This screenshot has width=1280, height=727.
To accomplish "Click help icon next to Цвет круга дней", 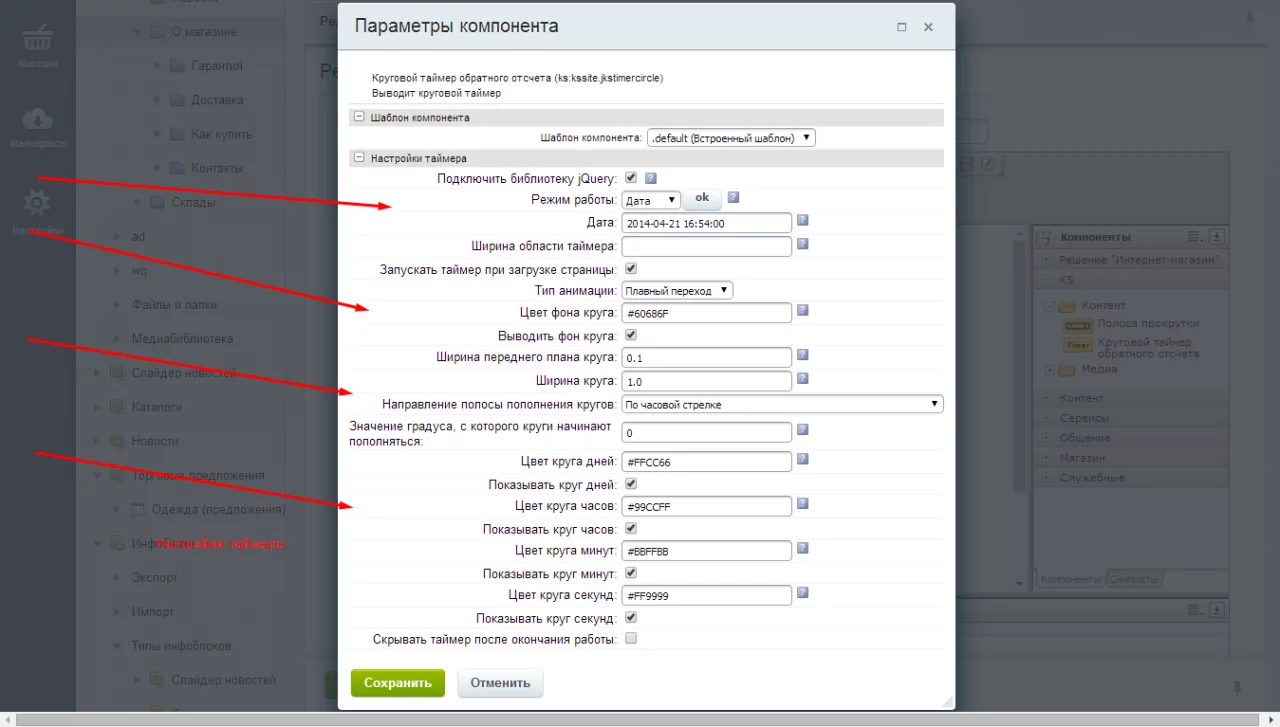I will 802,459.
